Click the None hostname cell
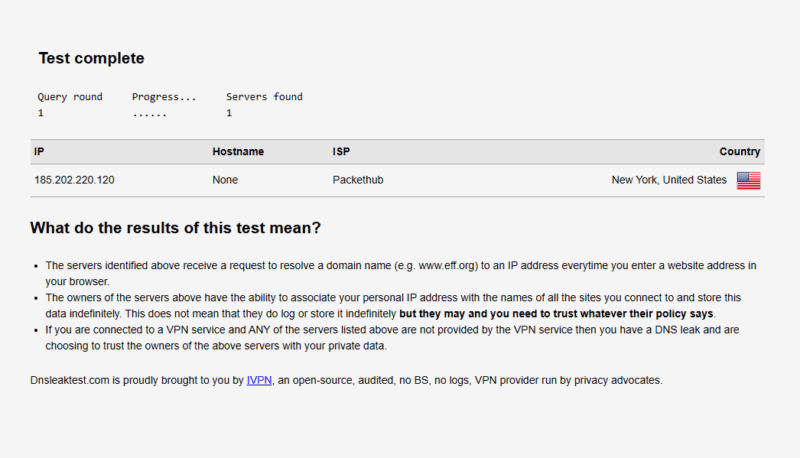This screenshot has width=800, height=458. [x=225, y=180]
